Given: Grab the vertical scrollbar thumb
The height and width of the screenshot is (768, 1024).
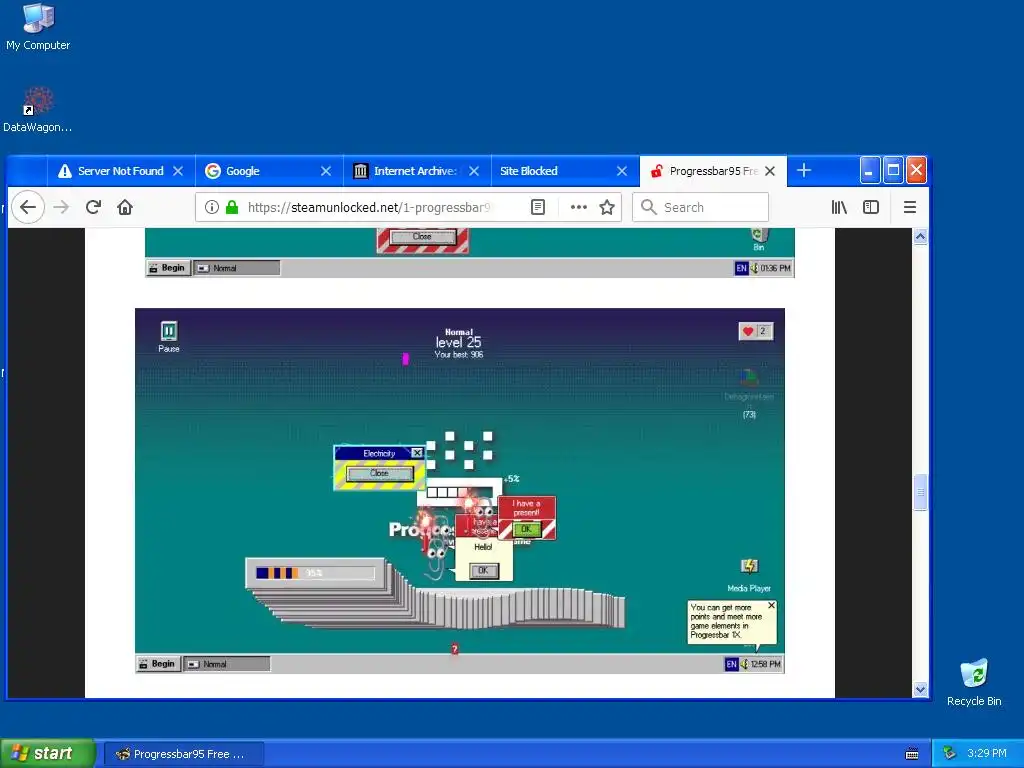Looking at the screenshot, I should [920, 492].
